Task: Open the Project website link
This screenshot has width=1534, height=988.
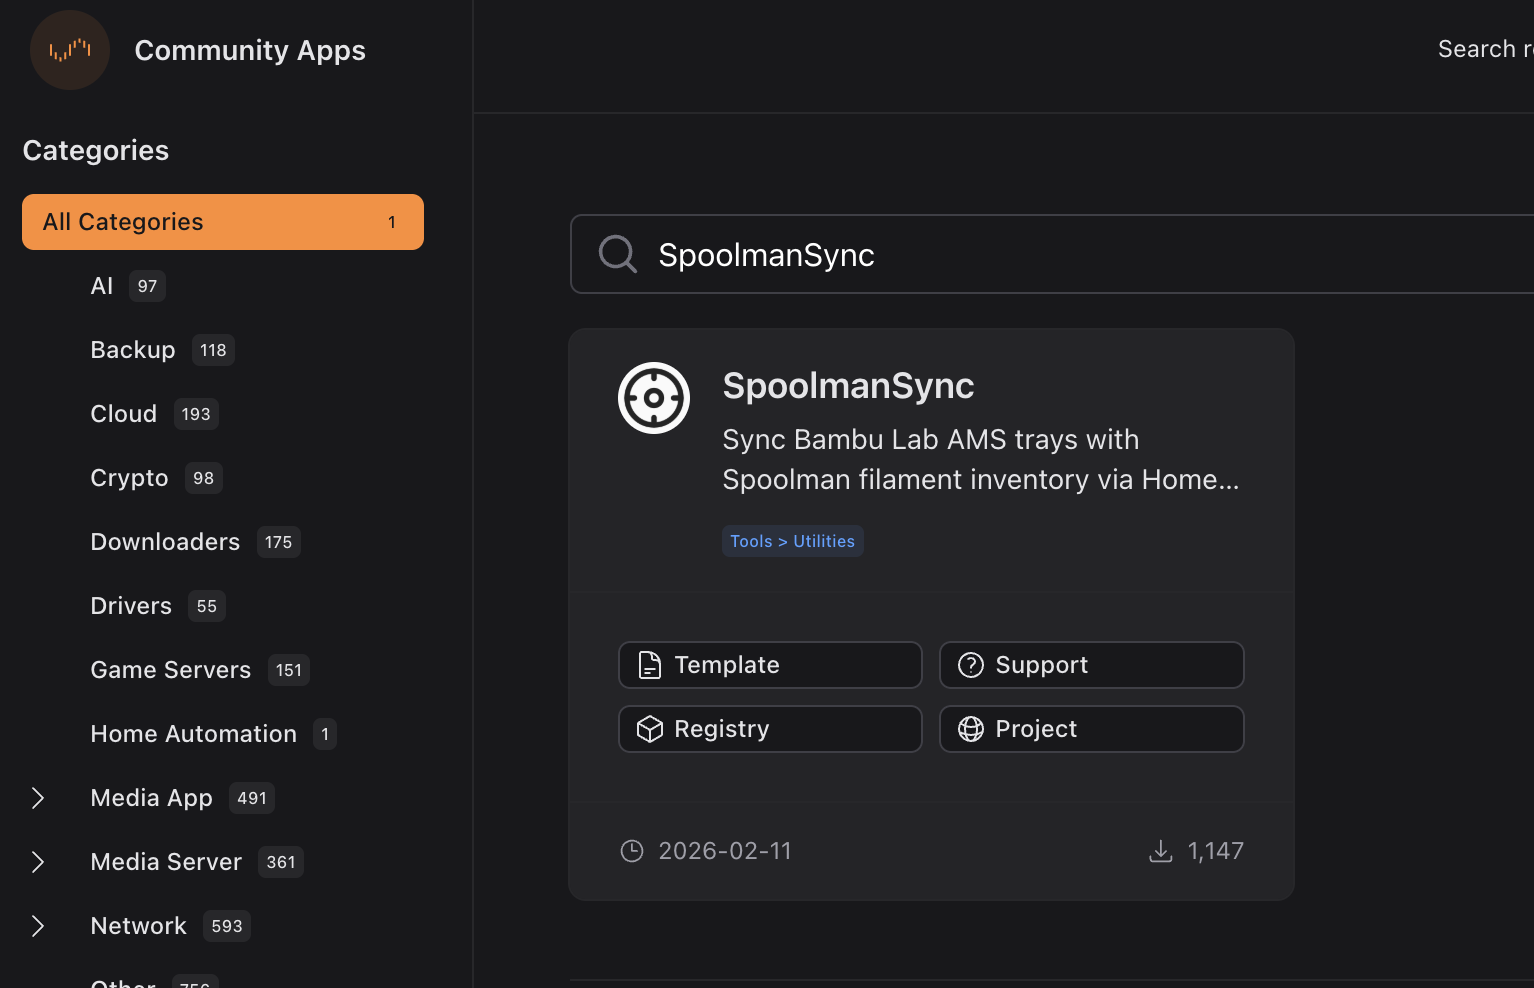Action: 1091,729
